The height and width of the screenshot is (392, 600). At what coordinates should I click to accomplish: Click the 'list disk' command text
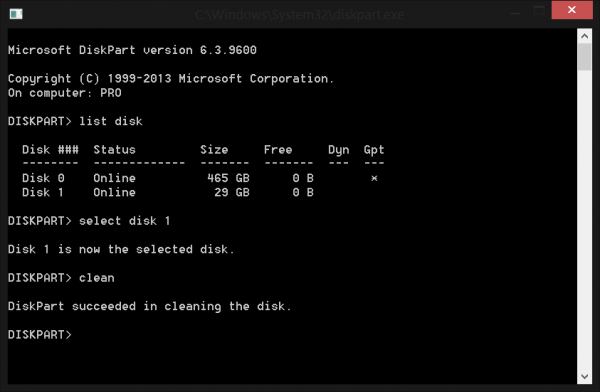(x=111, y=121)
